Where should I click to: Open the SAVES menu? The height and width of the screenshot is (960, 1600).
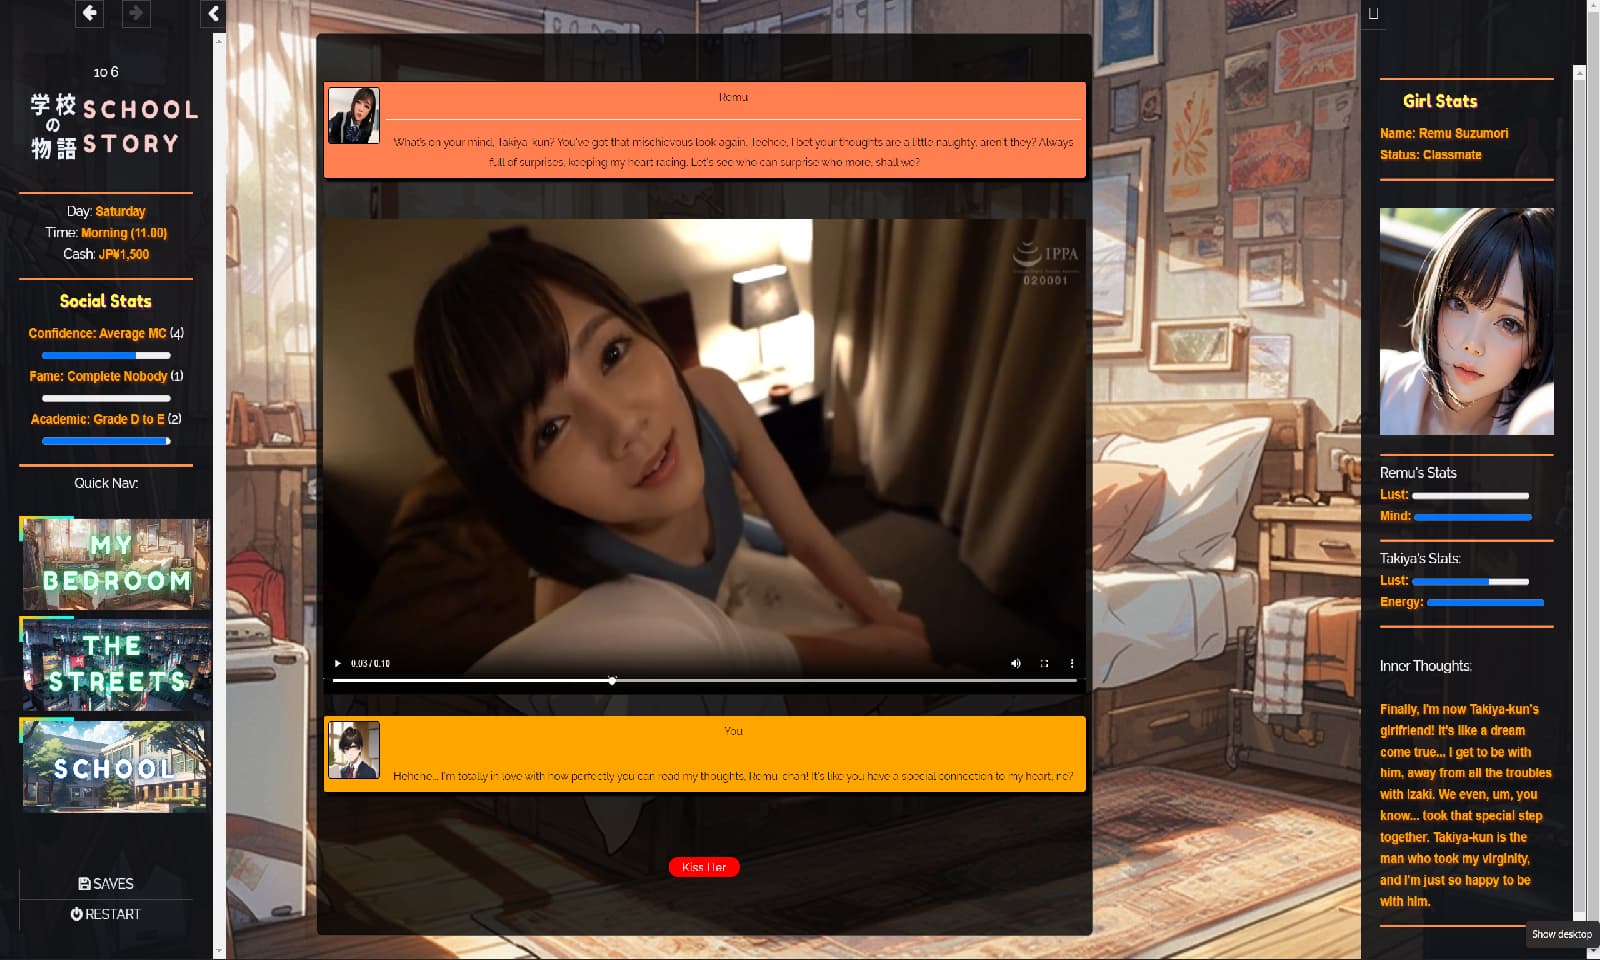point(106,884)
